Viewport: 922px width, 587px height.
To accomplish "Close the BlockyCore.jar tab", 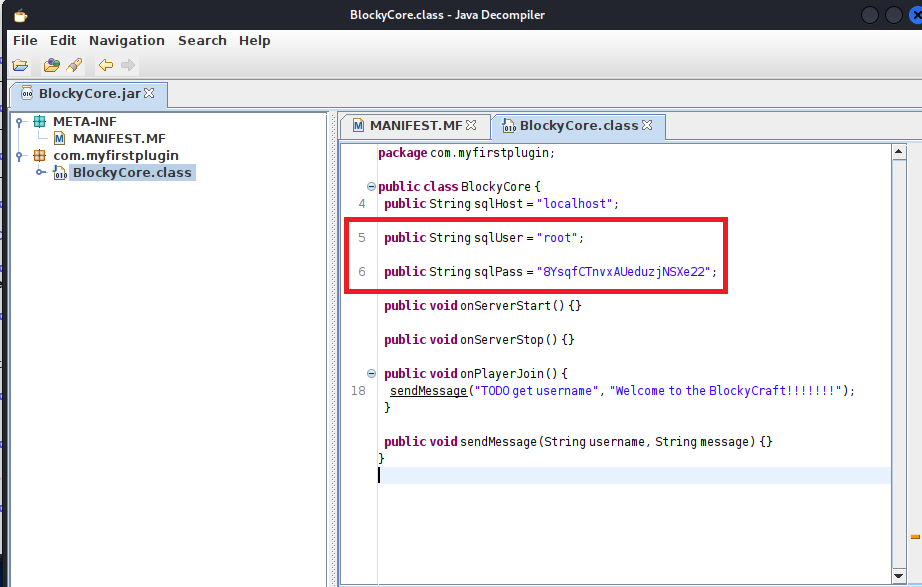I will 150,94.
